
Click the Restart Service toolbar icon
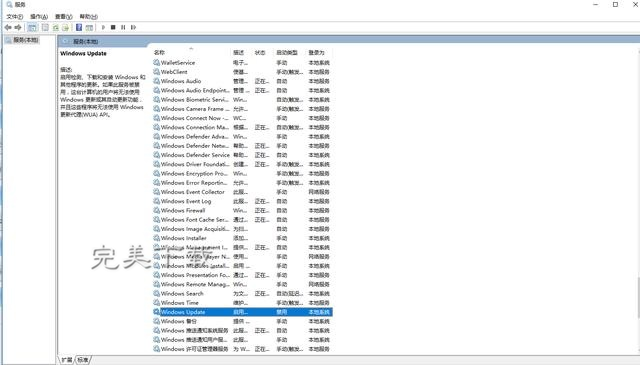coord(133,27)
